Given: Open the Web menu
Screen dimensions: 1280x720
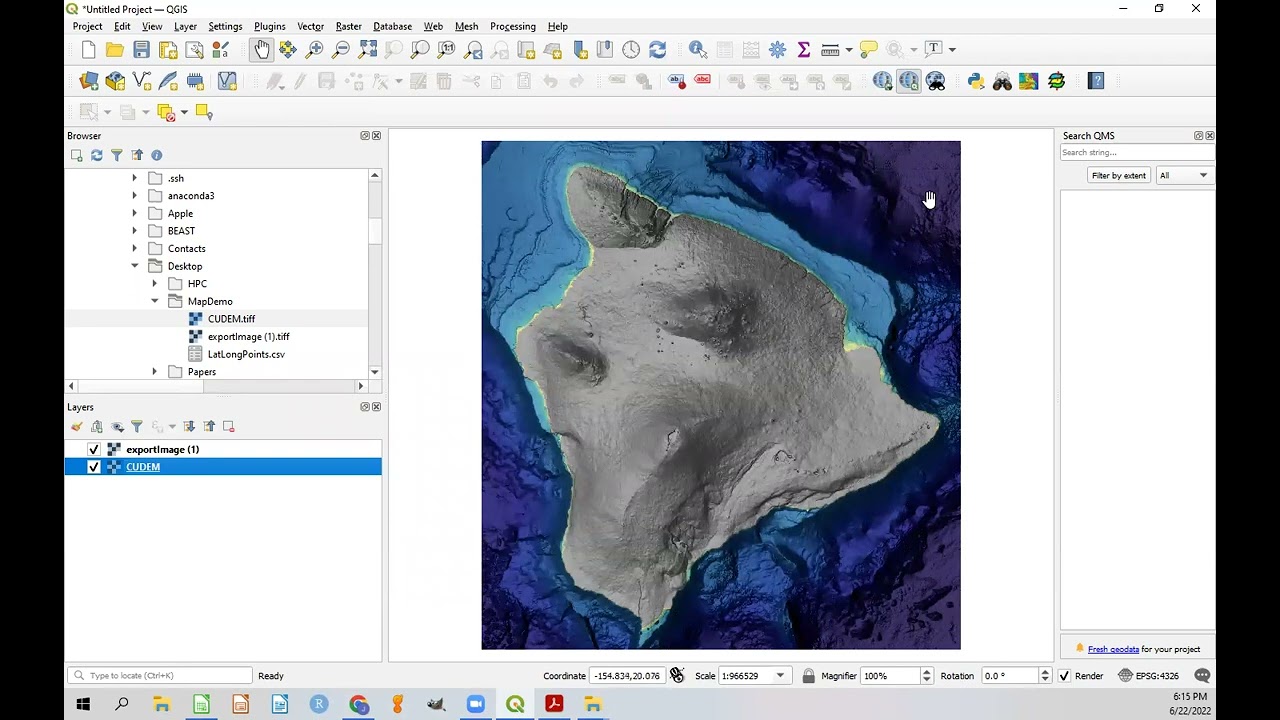Looking at the screenshot, I should [x=433, y=26].
